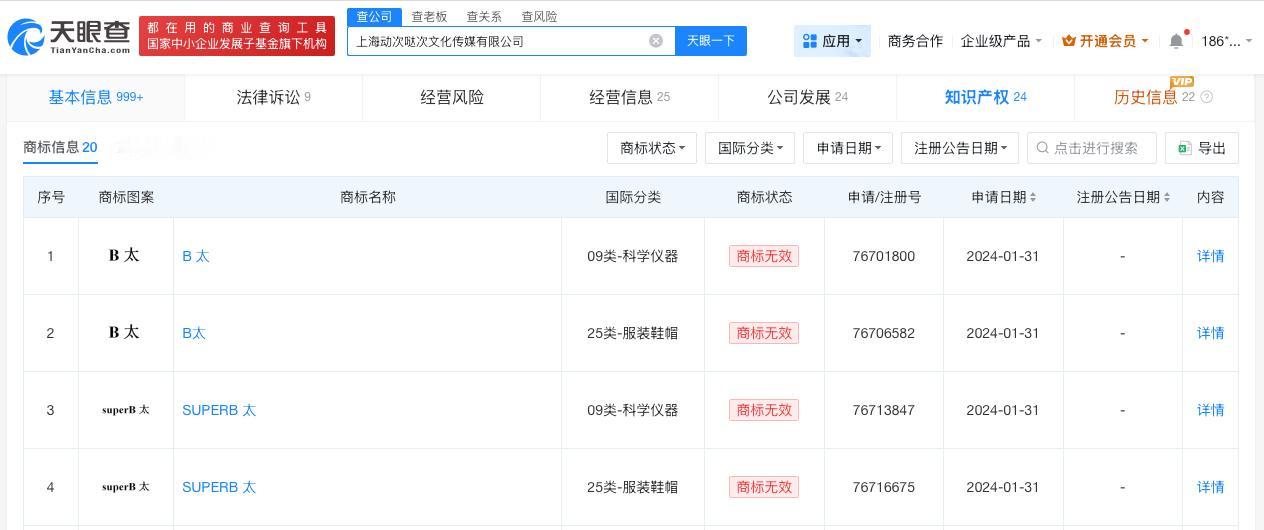This screenshot has width=1264, height=530.
Task: Open the 经营信息 tab
Action: 630,97
